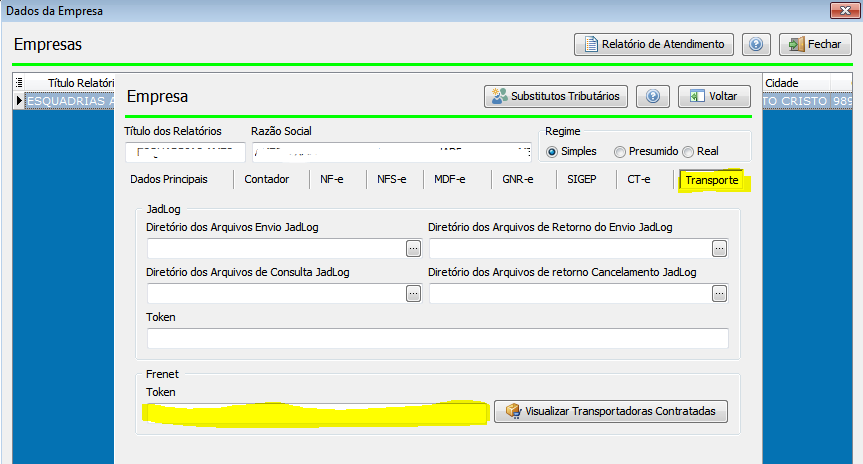Screen dimensions: 863x464
Task: Open the NF-e tab
Action: coord(334,180)
